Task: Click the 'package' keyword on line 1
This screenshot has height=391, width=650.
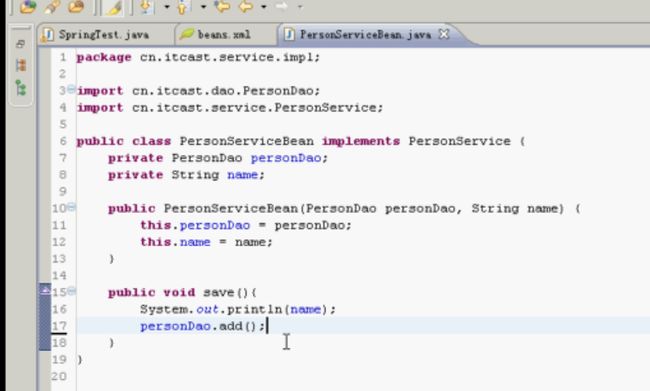Action: coord(104,58)
